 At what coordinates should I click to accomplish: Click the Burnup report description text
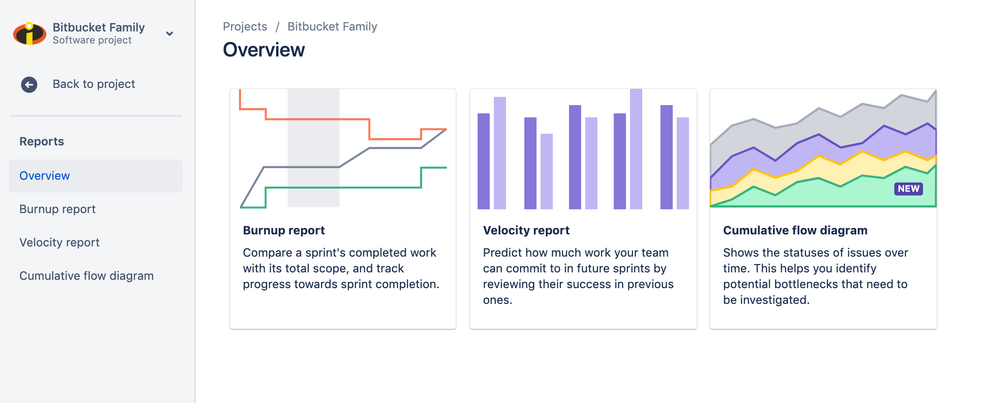point(341,269)
